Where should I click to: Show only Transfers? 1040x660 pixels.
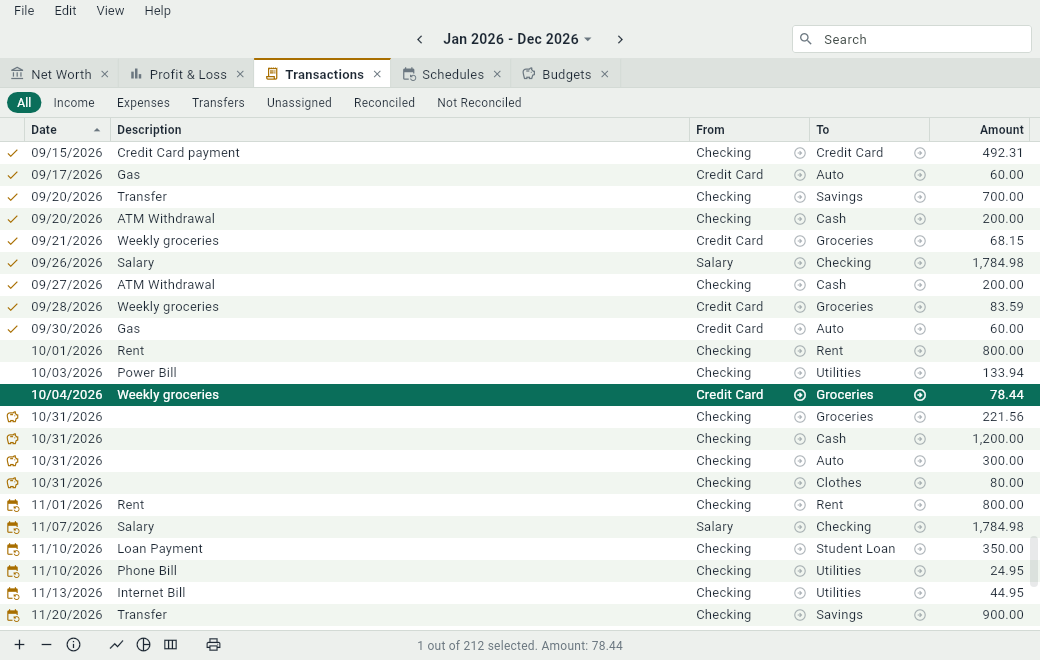tap(218, 103)
